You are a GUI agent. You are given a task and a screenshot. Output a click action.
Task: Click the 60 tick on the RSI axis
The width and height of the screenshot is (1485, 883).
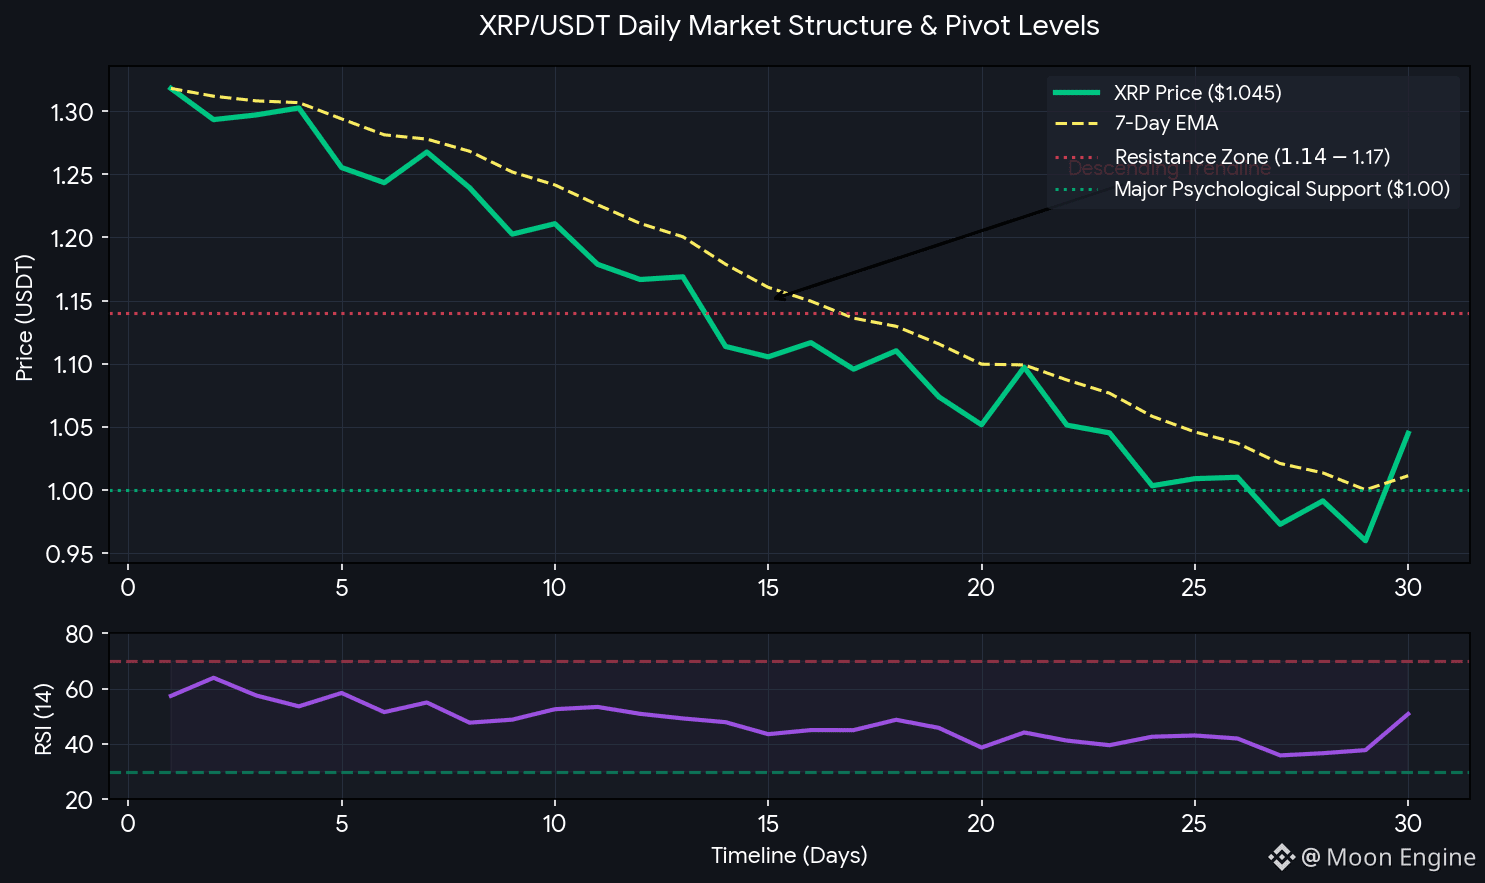[x=81, y=689]
